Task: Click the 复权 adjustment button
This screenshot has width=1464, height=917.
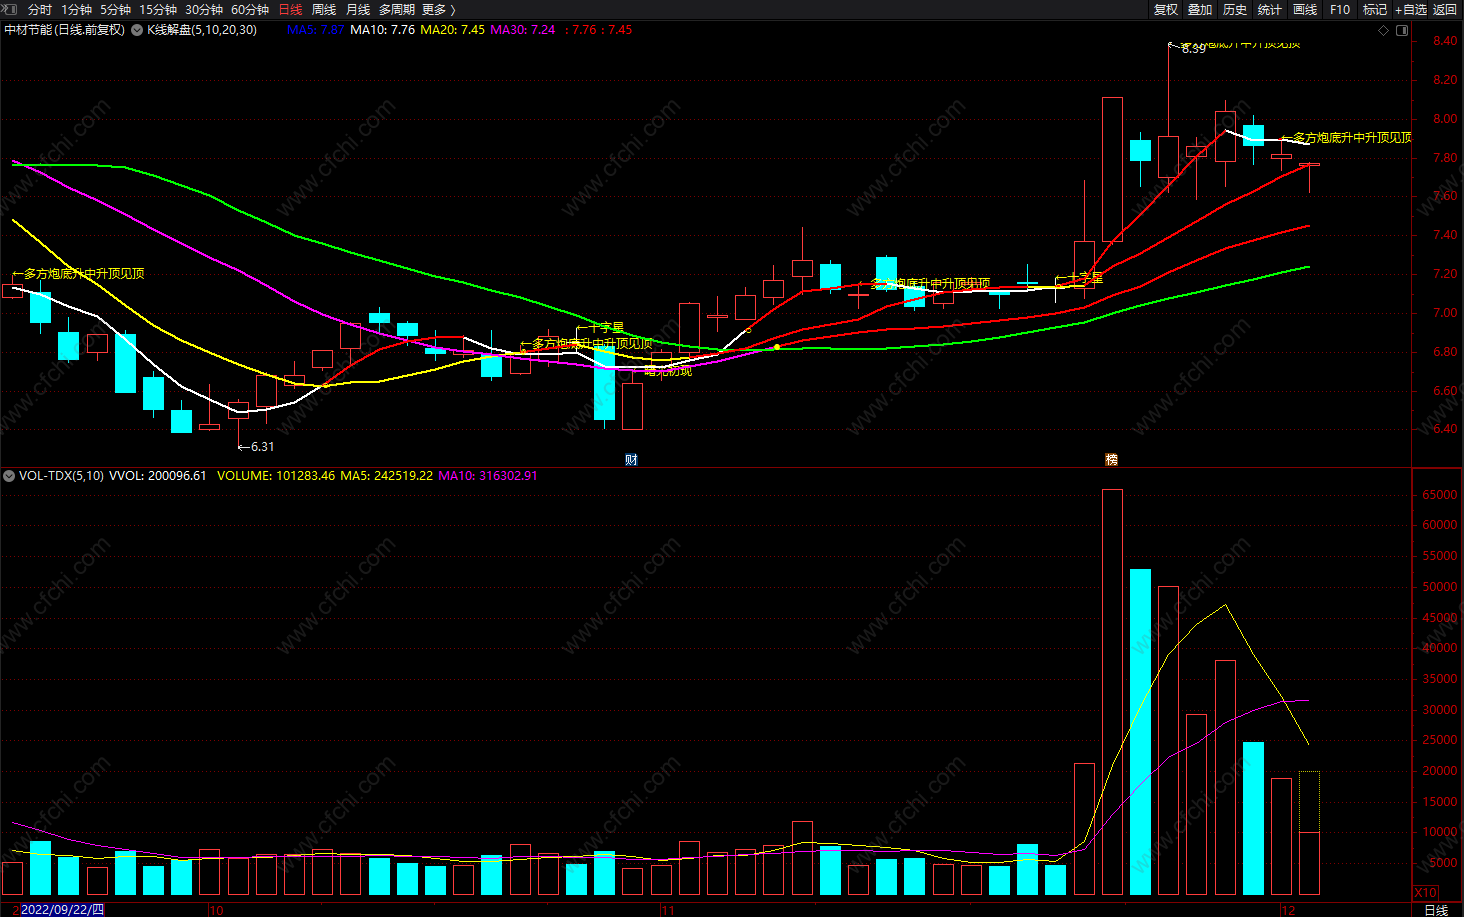Action: pyautogui.click(x=1166, y=10)
